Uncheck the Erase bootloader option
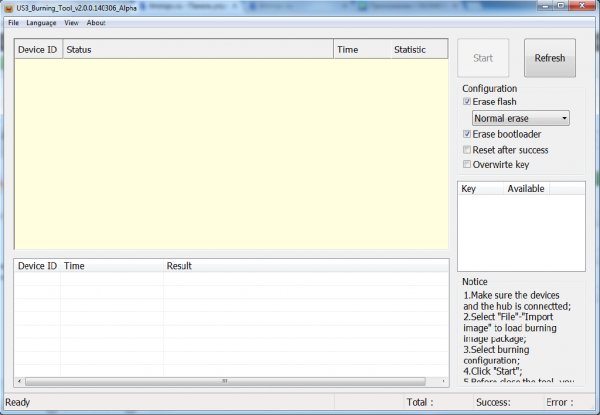Viewport: 600px width, 415px height. (467, 134)
